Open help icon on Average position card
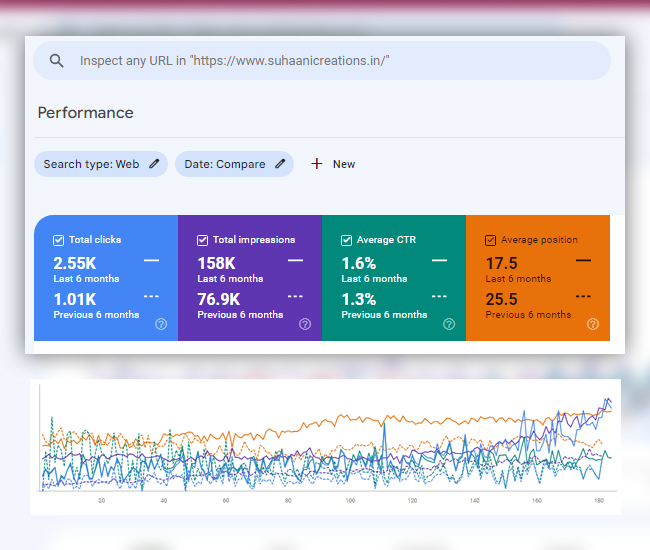Viewport: 650px width, 550px height. click(593, 324)
